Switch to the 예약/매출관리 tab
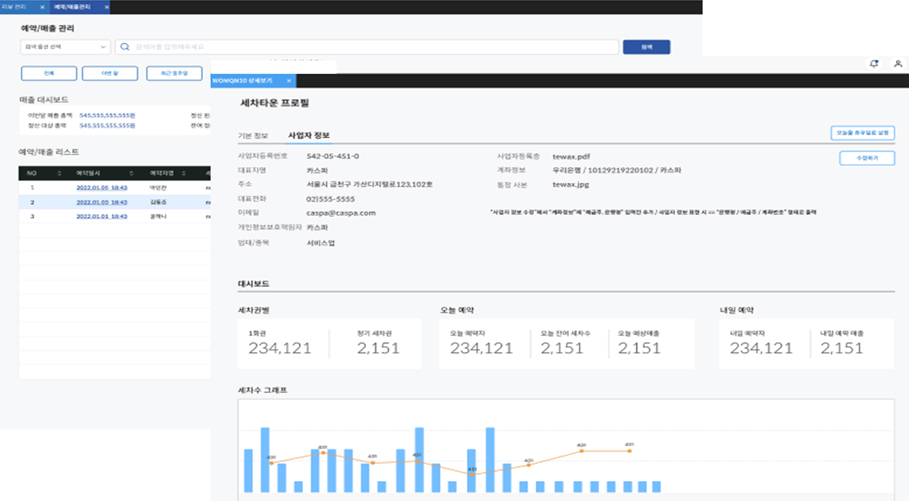Screen dimensions: 909x501 click(72, 7)
